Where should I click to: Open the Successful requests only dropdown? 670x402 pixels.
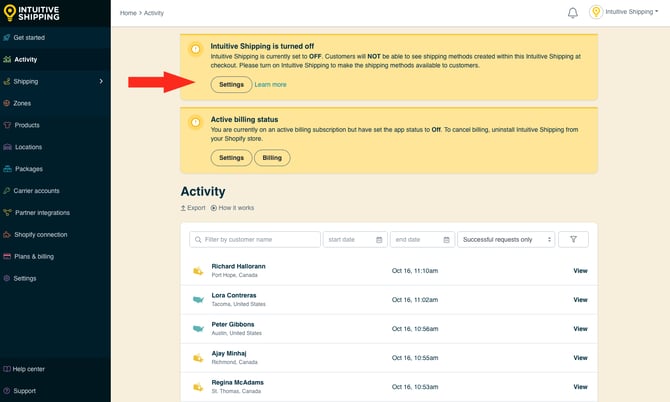[x=506, y=239]
